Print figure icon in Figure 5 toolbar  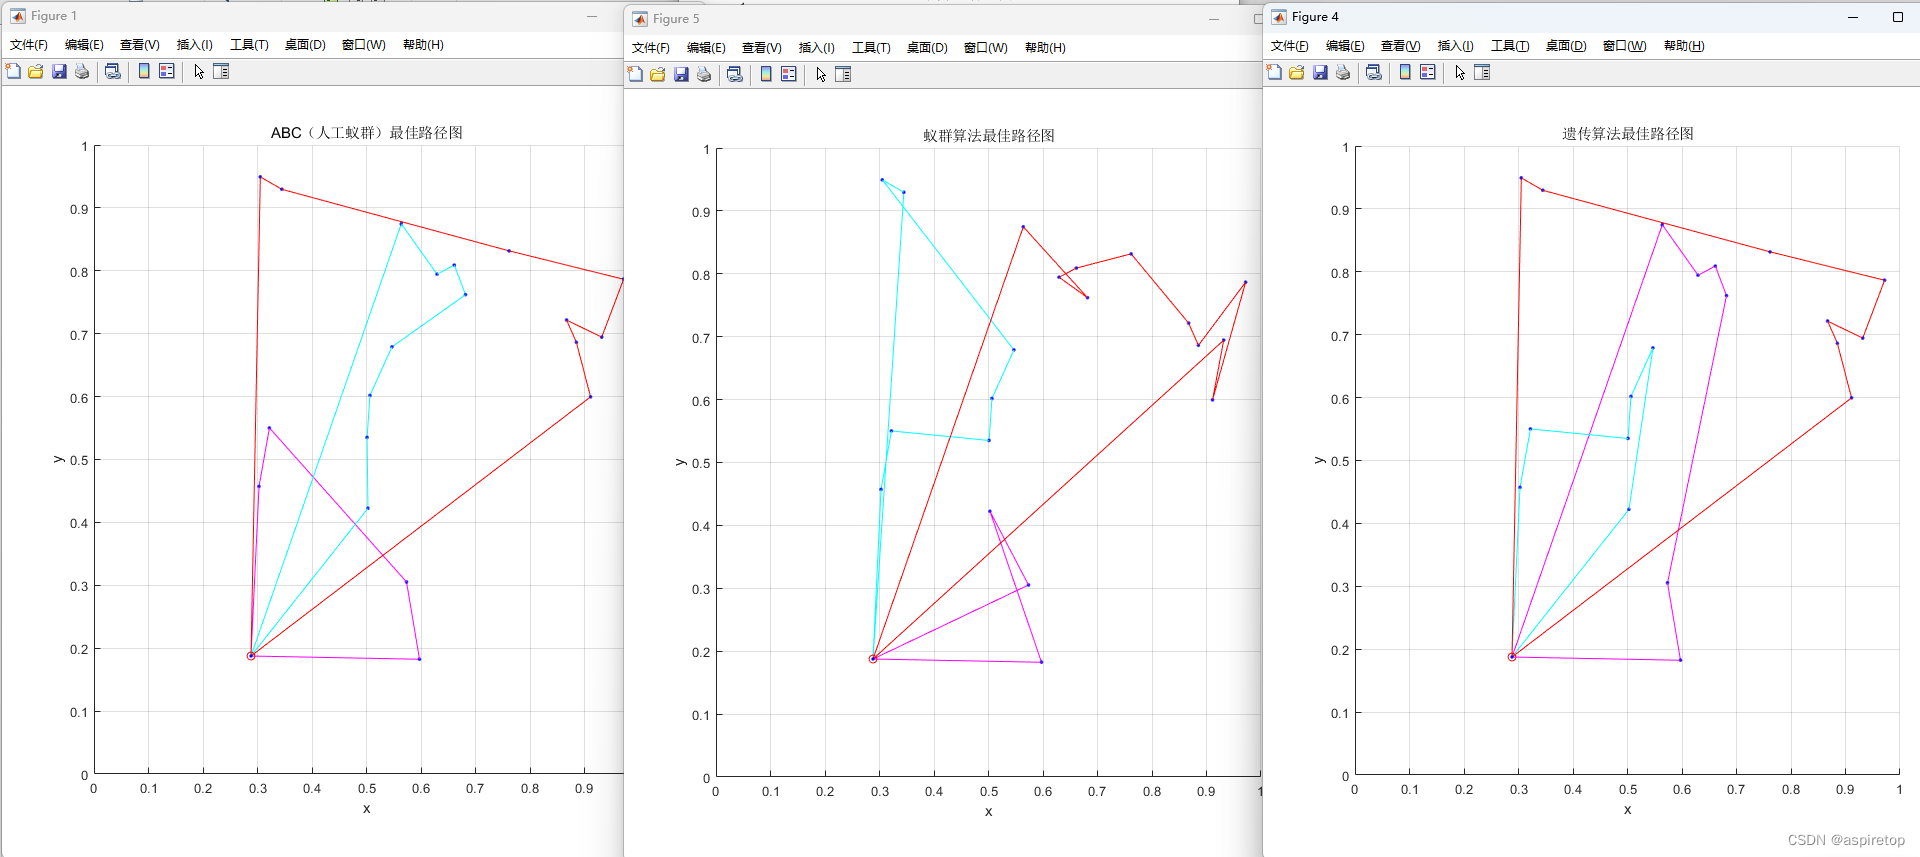tap(704, 74)
